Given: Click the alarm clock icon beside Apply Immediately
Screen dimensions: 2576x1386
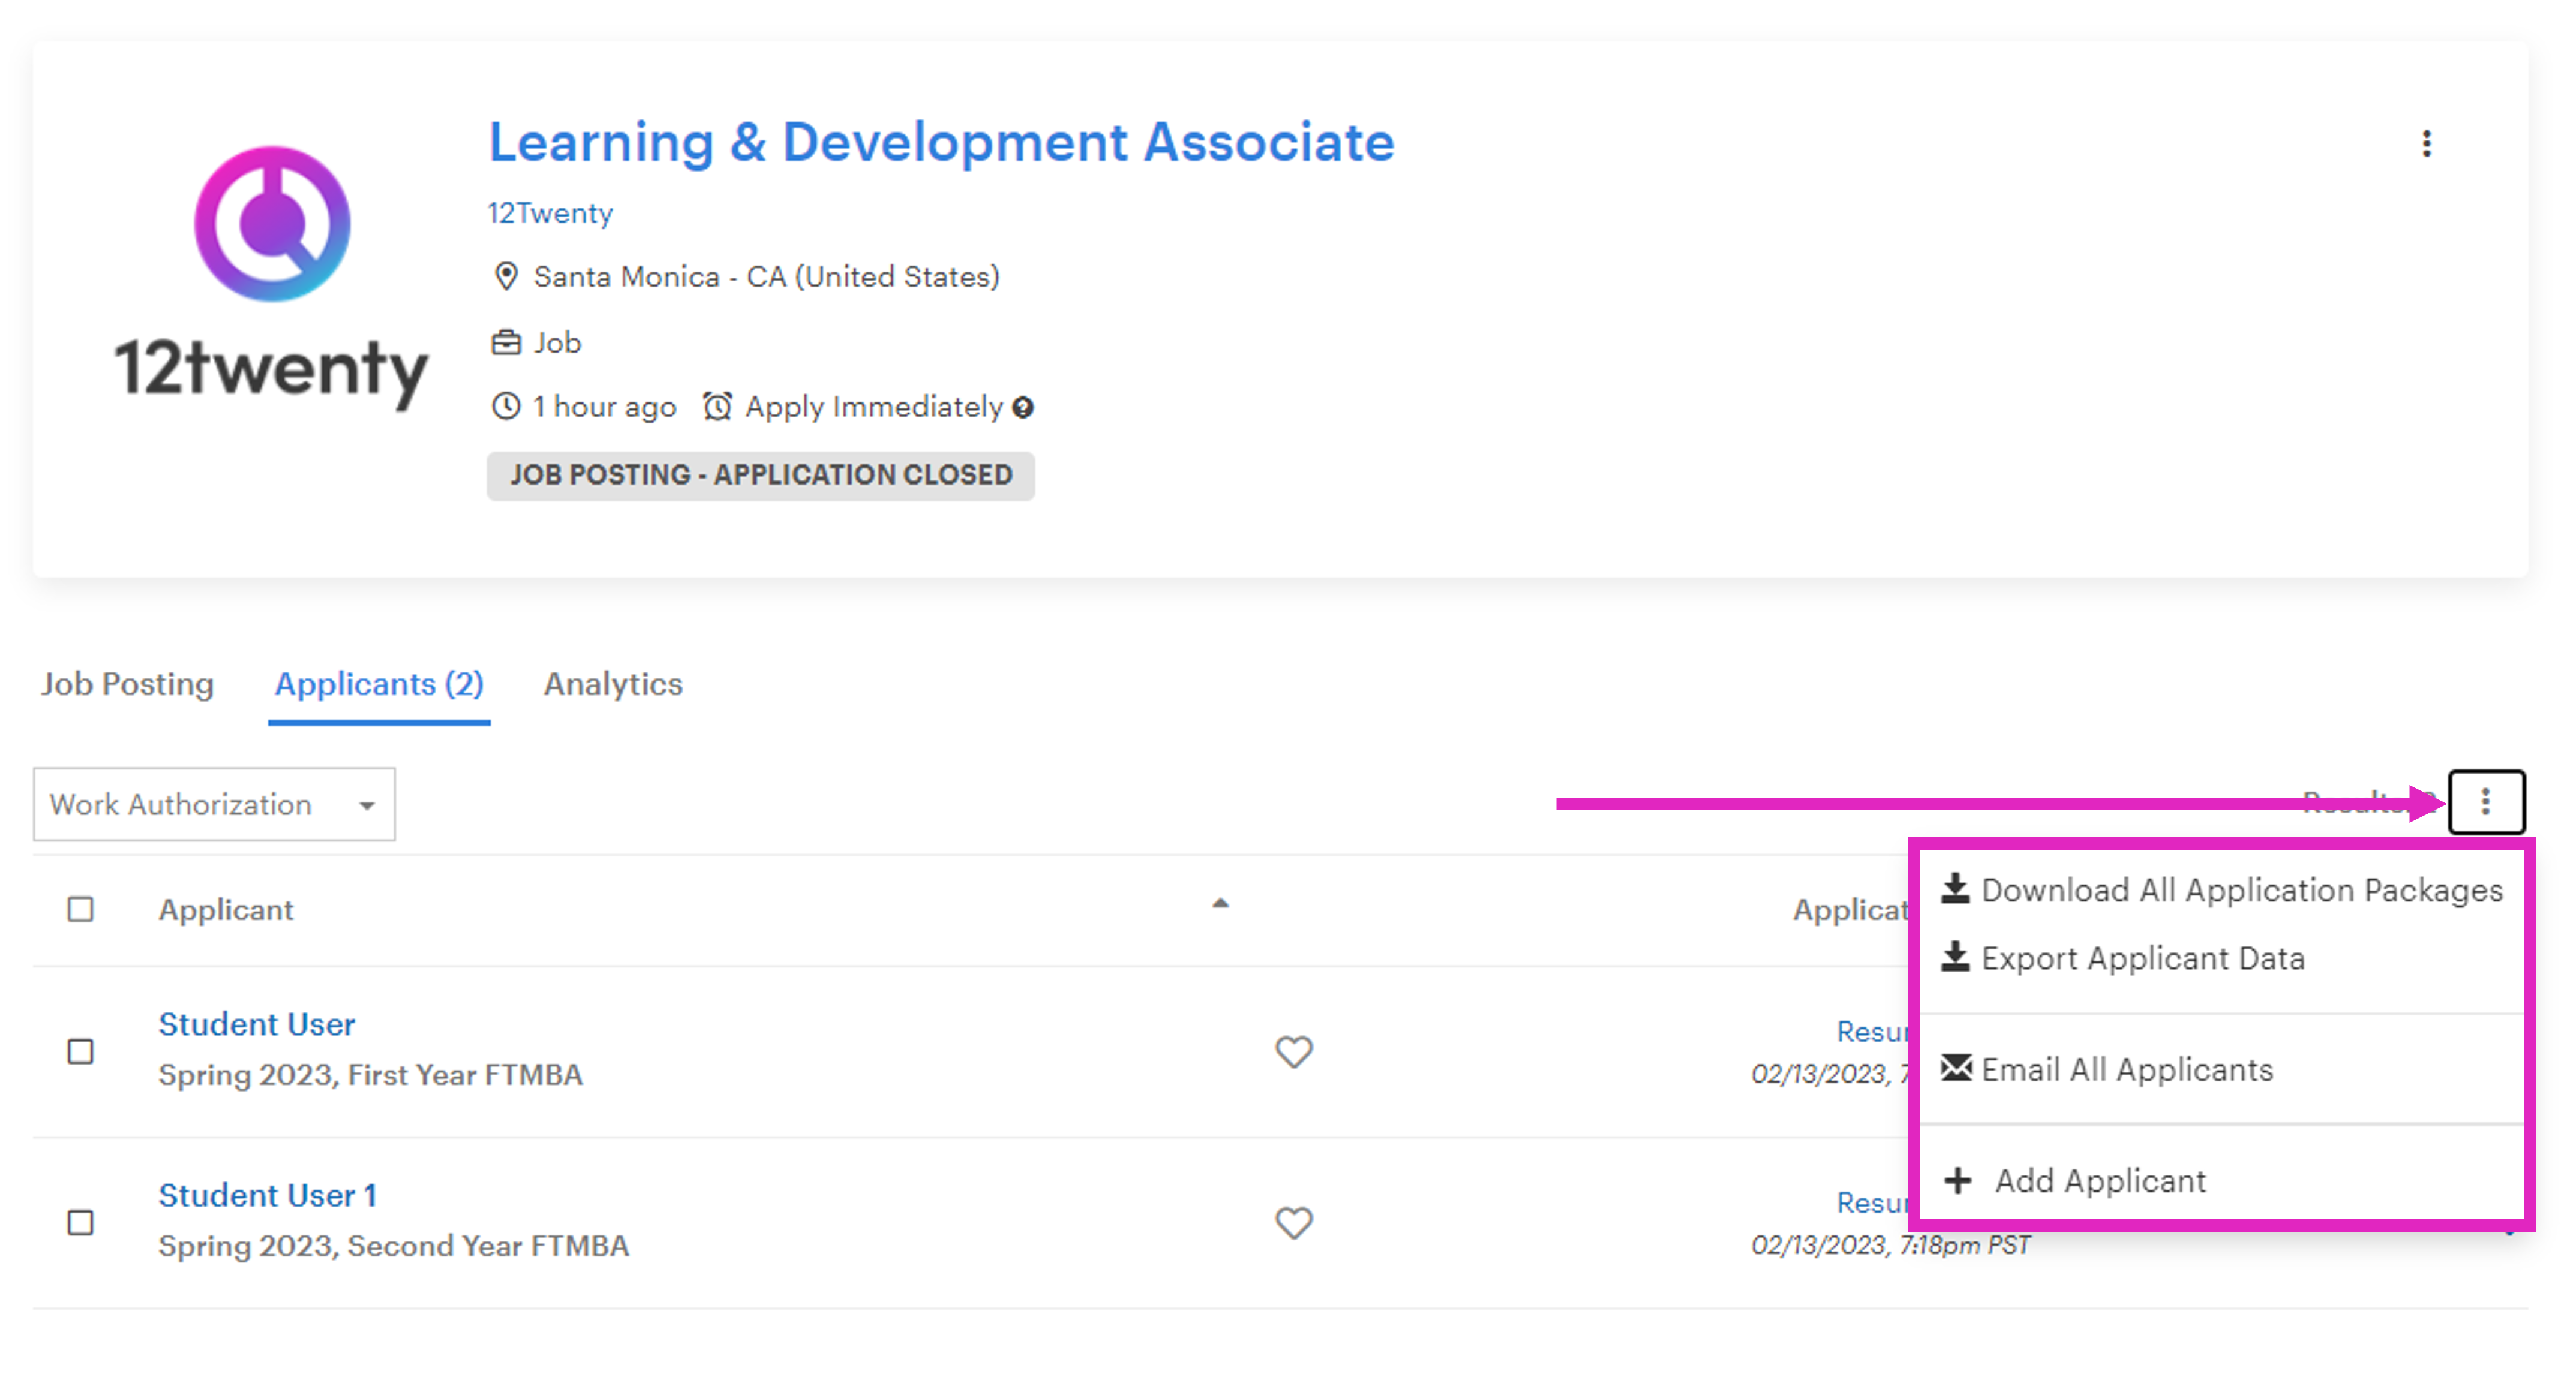Looking at the screenshot, I should click(x=717, y=406).
